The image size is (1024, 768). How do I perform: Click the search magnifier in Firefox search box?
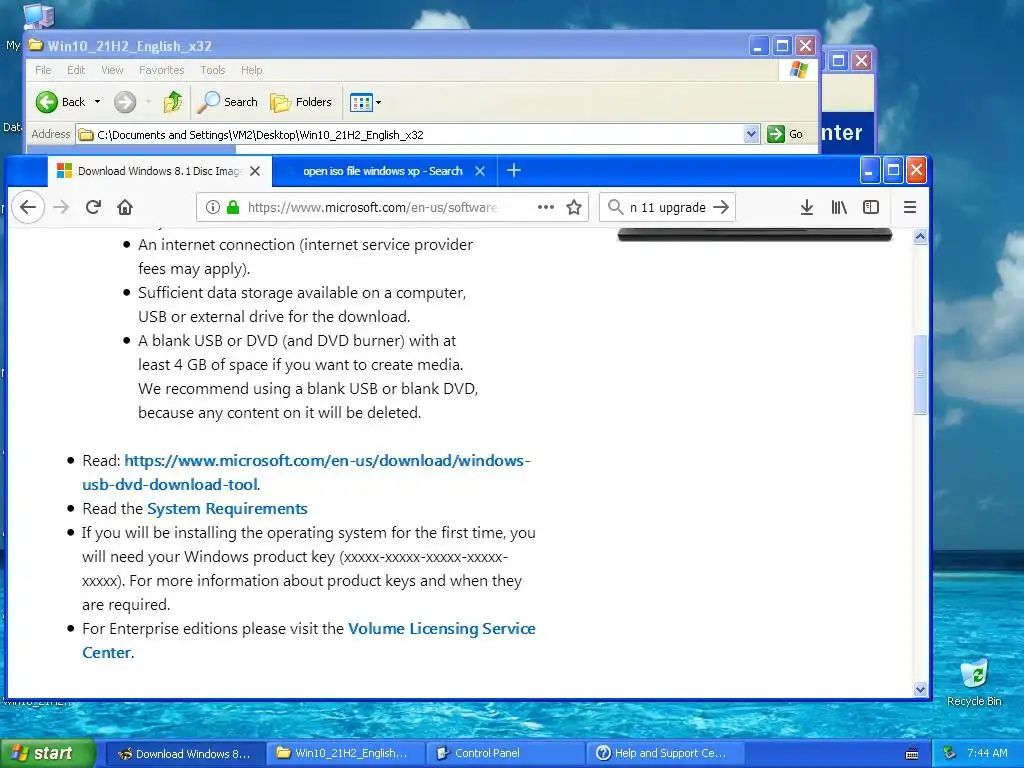pyautogui.click(x=615, y=207)
